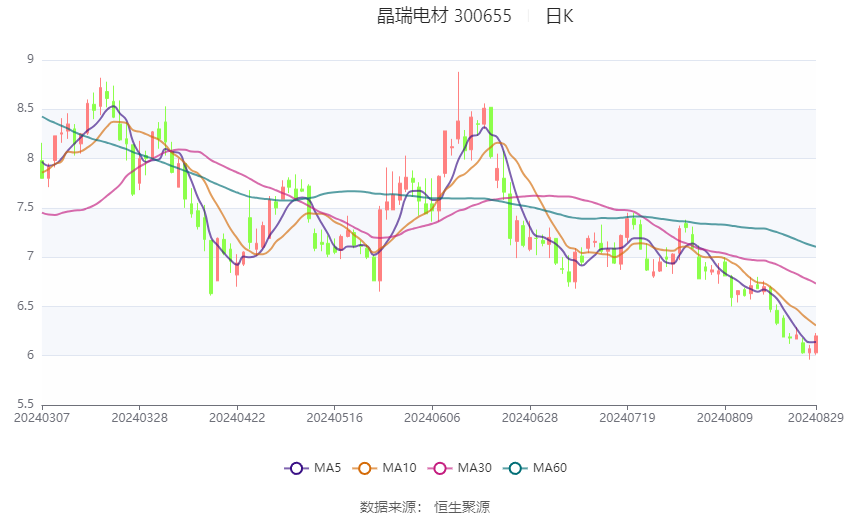Click the x-axis date label 20240516
Viewport: 850px width, 517px height.
point(334,418)
